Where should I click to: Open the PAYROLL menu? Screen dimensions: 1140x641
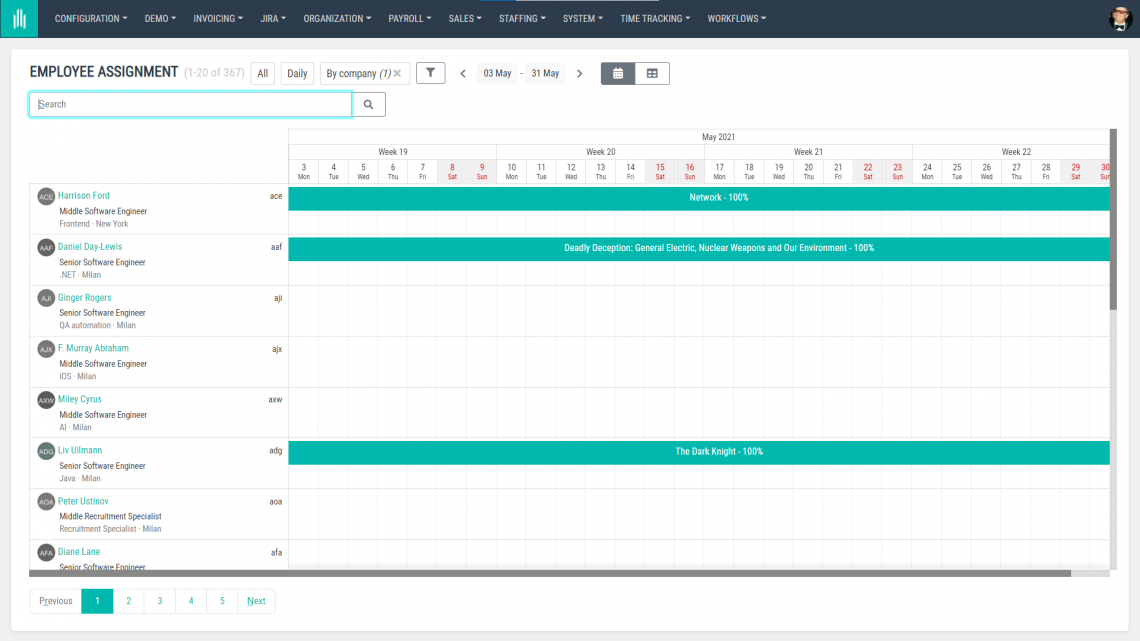(409, 18)
